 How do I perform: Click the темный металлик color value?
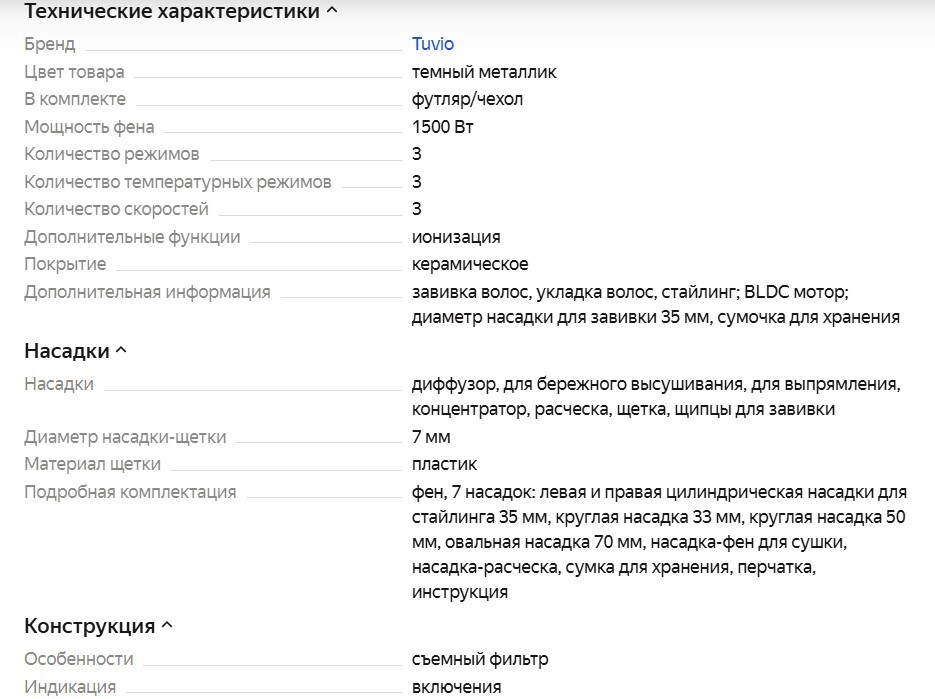pos(484,72)
